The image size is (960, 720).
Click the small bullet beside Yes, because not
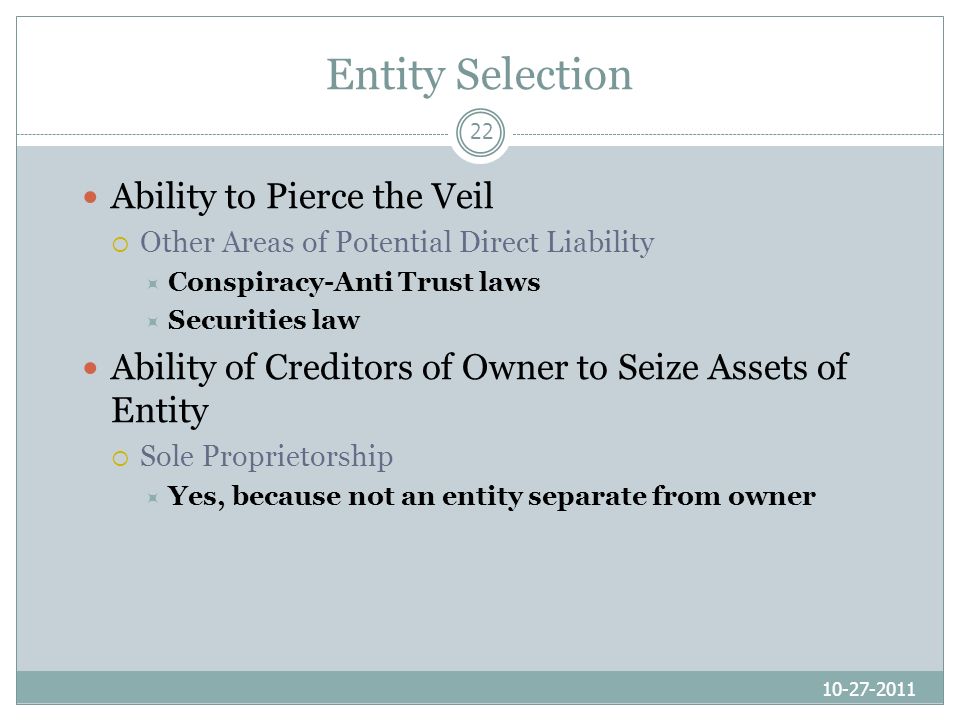[x=153, y=498]
